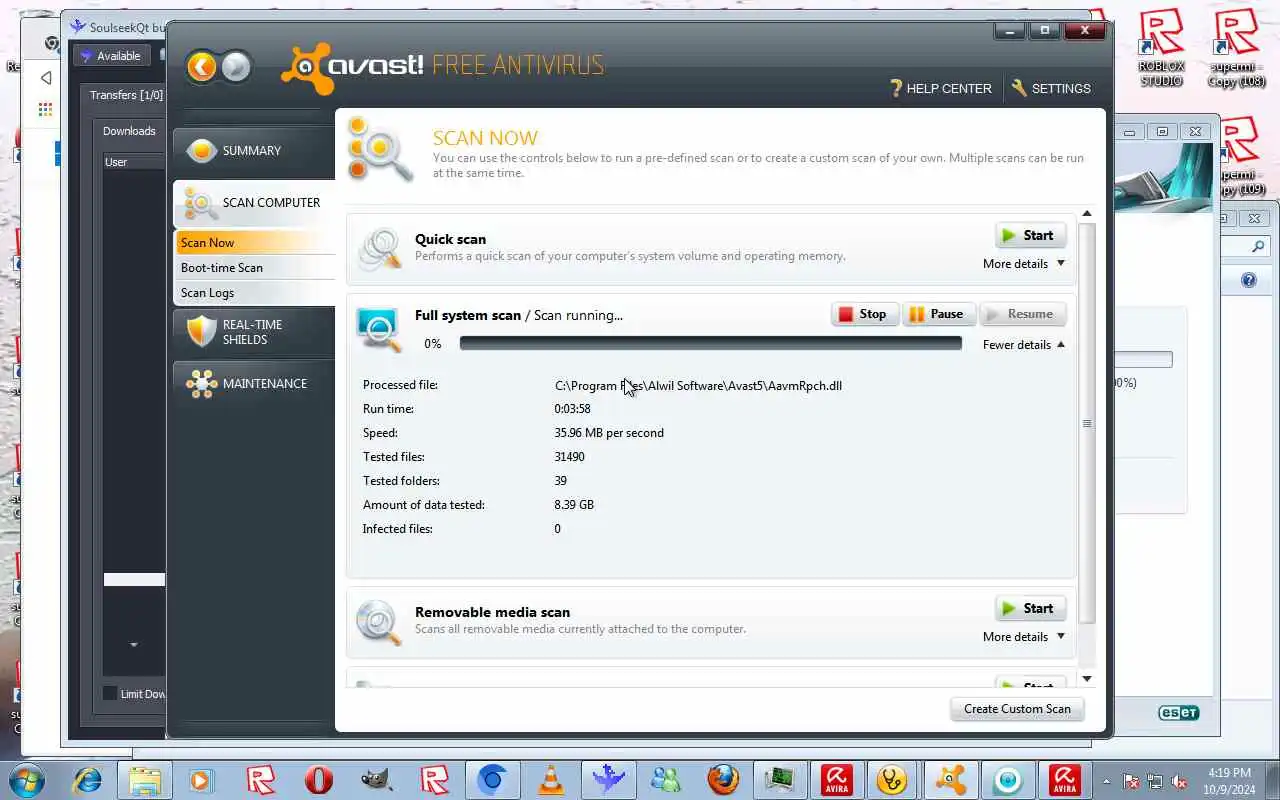Stop the Full system scan
1280x800 pixels.
click(x=865, y=314)
